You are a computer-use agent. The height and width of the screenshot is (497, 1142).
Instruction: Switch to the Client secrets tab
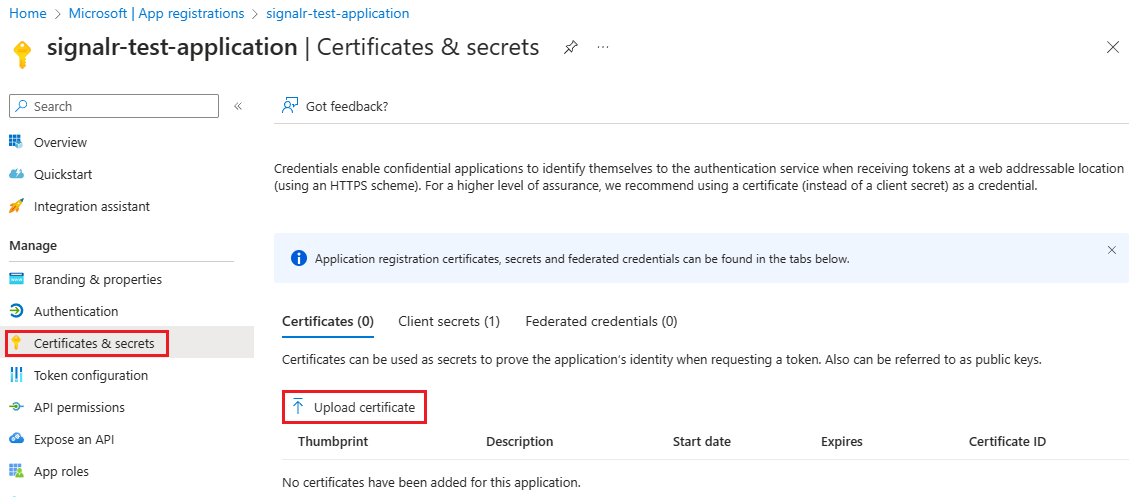click(449, 321)
